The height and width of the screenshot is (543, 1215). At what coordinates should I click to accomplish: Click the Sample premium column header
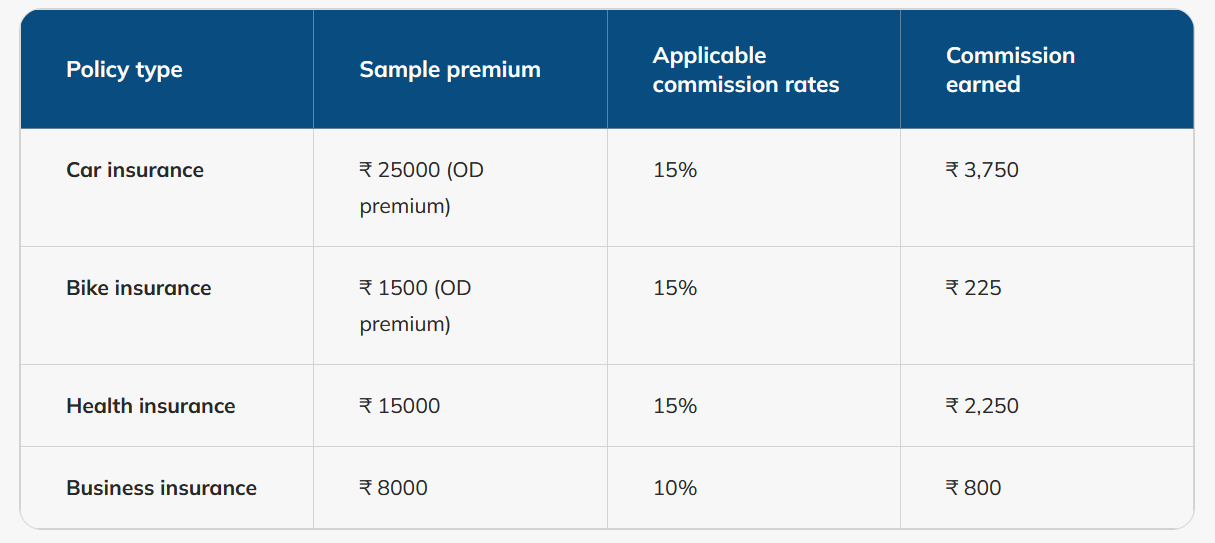click(449, 70)
